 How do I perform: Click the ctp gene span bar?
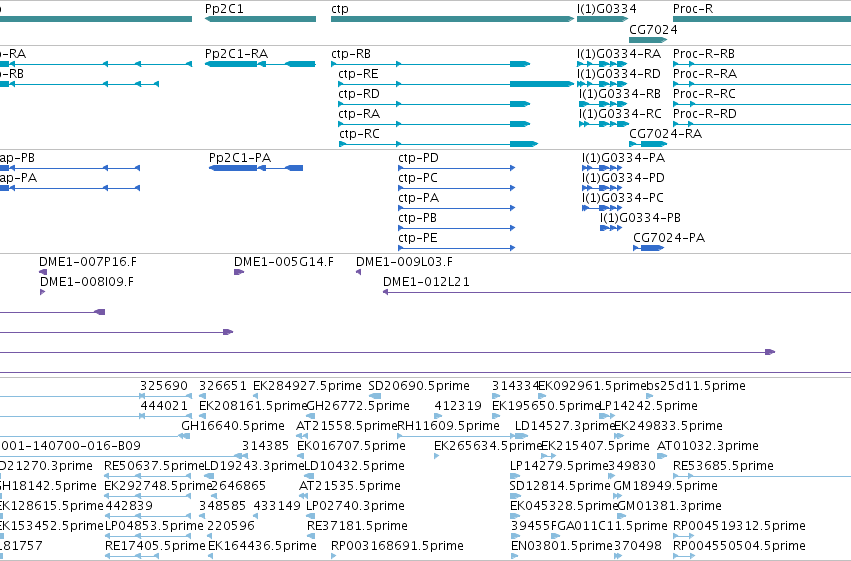click(452, 19)
